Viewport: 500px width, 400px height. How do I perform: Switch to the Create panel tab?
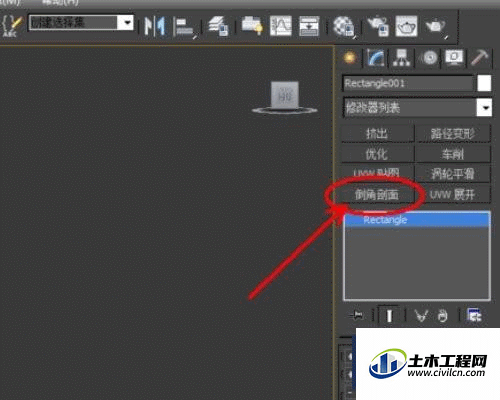pyautogui.click(x=349, y=58)
